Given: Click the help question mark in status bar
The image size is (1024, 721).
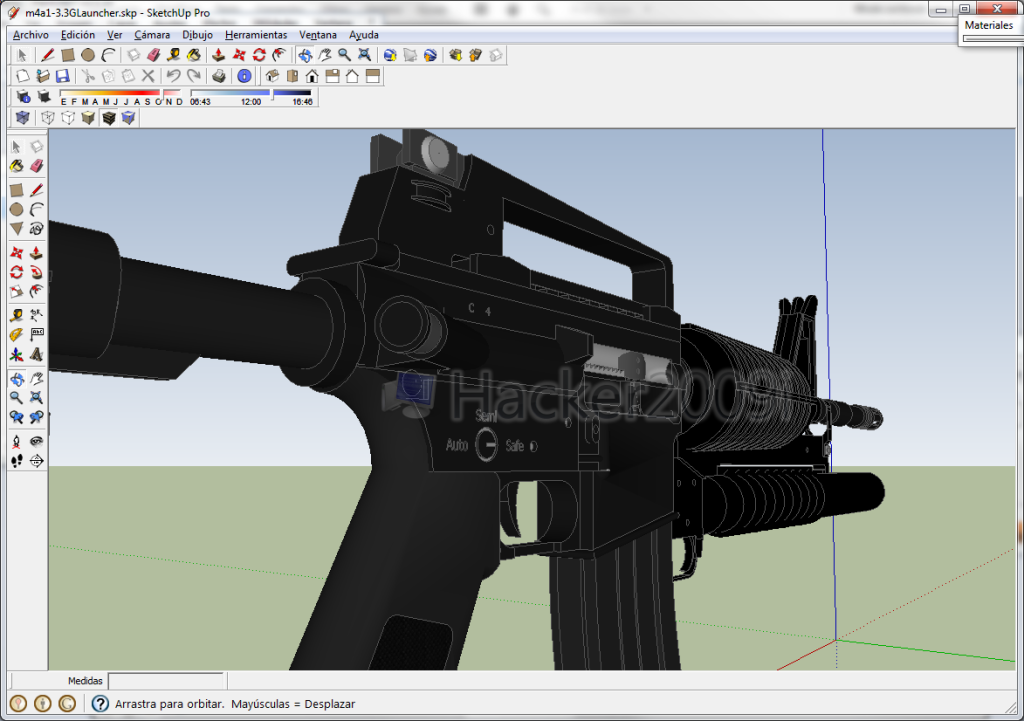Looking at the screenshot, I should tap(99, 703).
